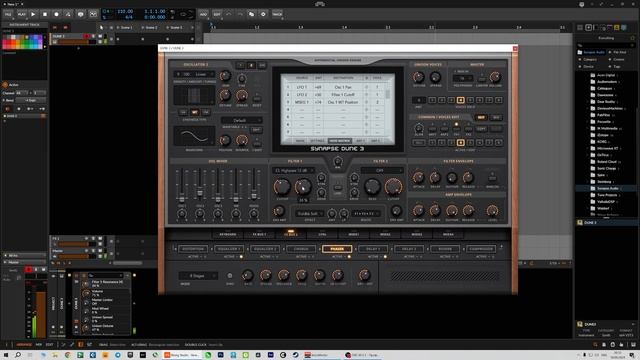Screen dimensions: 640x360
Task: Open Chrome from the Windows taskbar
Action: [x=67, y=355]
